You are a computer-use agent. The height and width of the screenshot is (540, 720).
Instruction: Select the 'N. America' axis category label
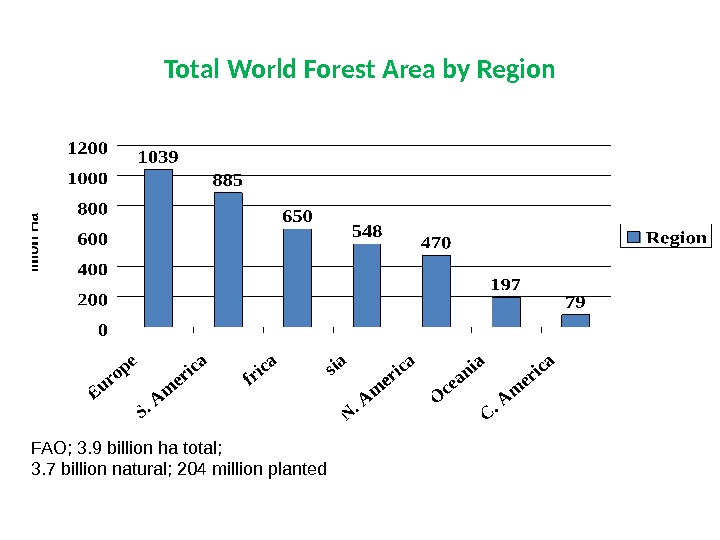click(x=378, y=388)
